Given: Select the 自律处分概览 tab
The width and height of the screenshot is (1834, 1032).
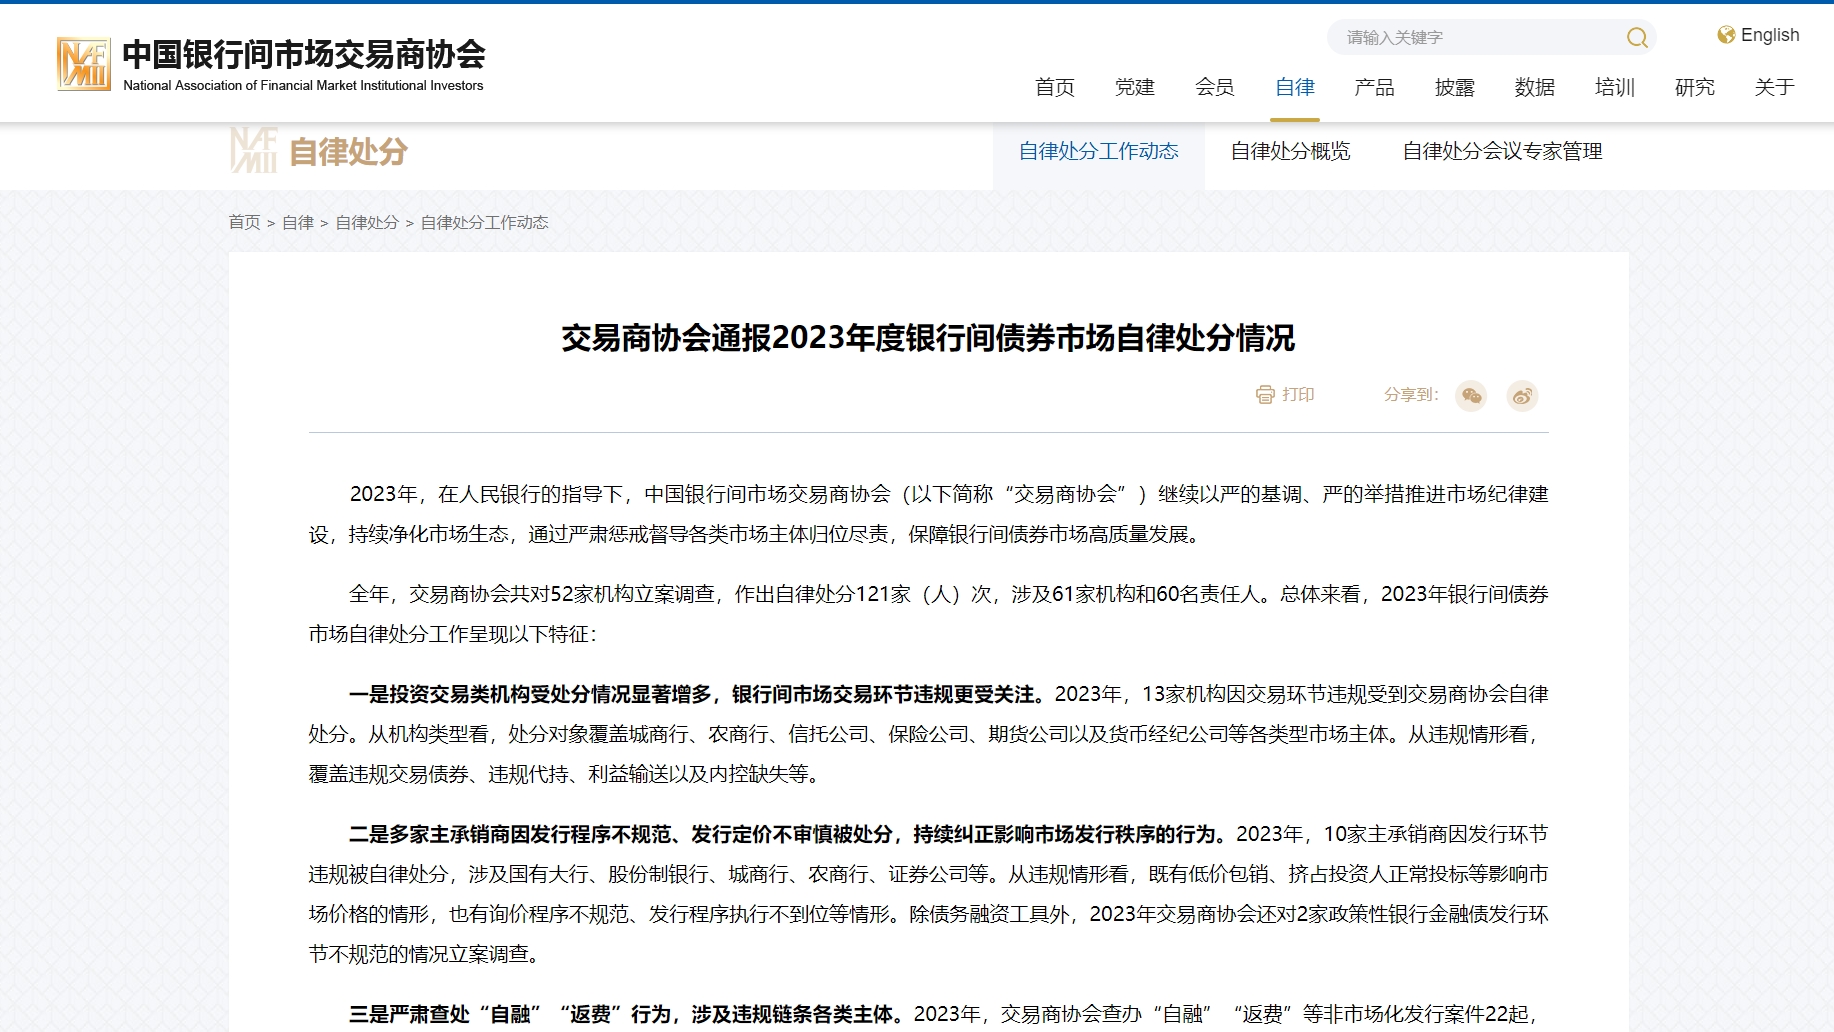Looking at the screenshot, I should coord(1290,151).
